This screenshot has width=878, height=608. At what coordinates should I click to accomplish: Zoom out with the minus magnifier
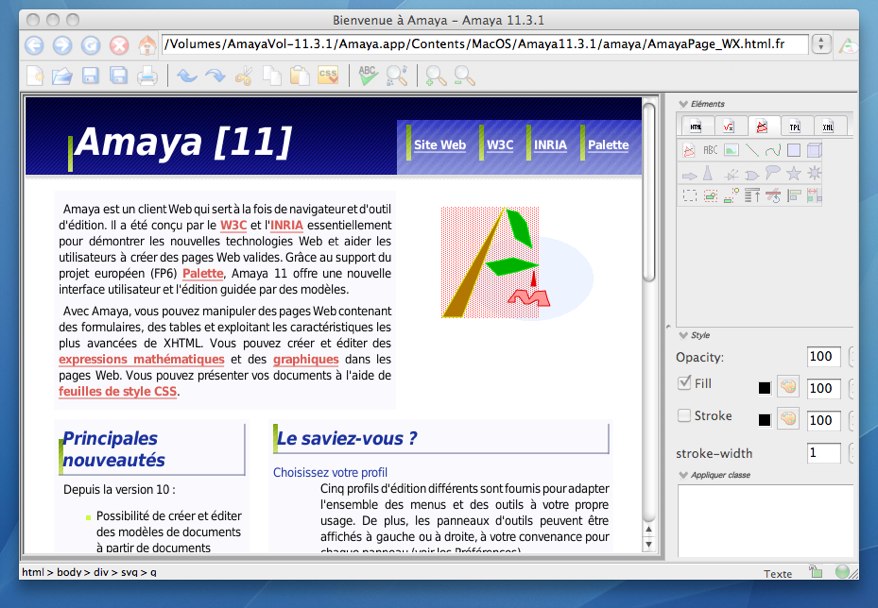coord(464,75)
